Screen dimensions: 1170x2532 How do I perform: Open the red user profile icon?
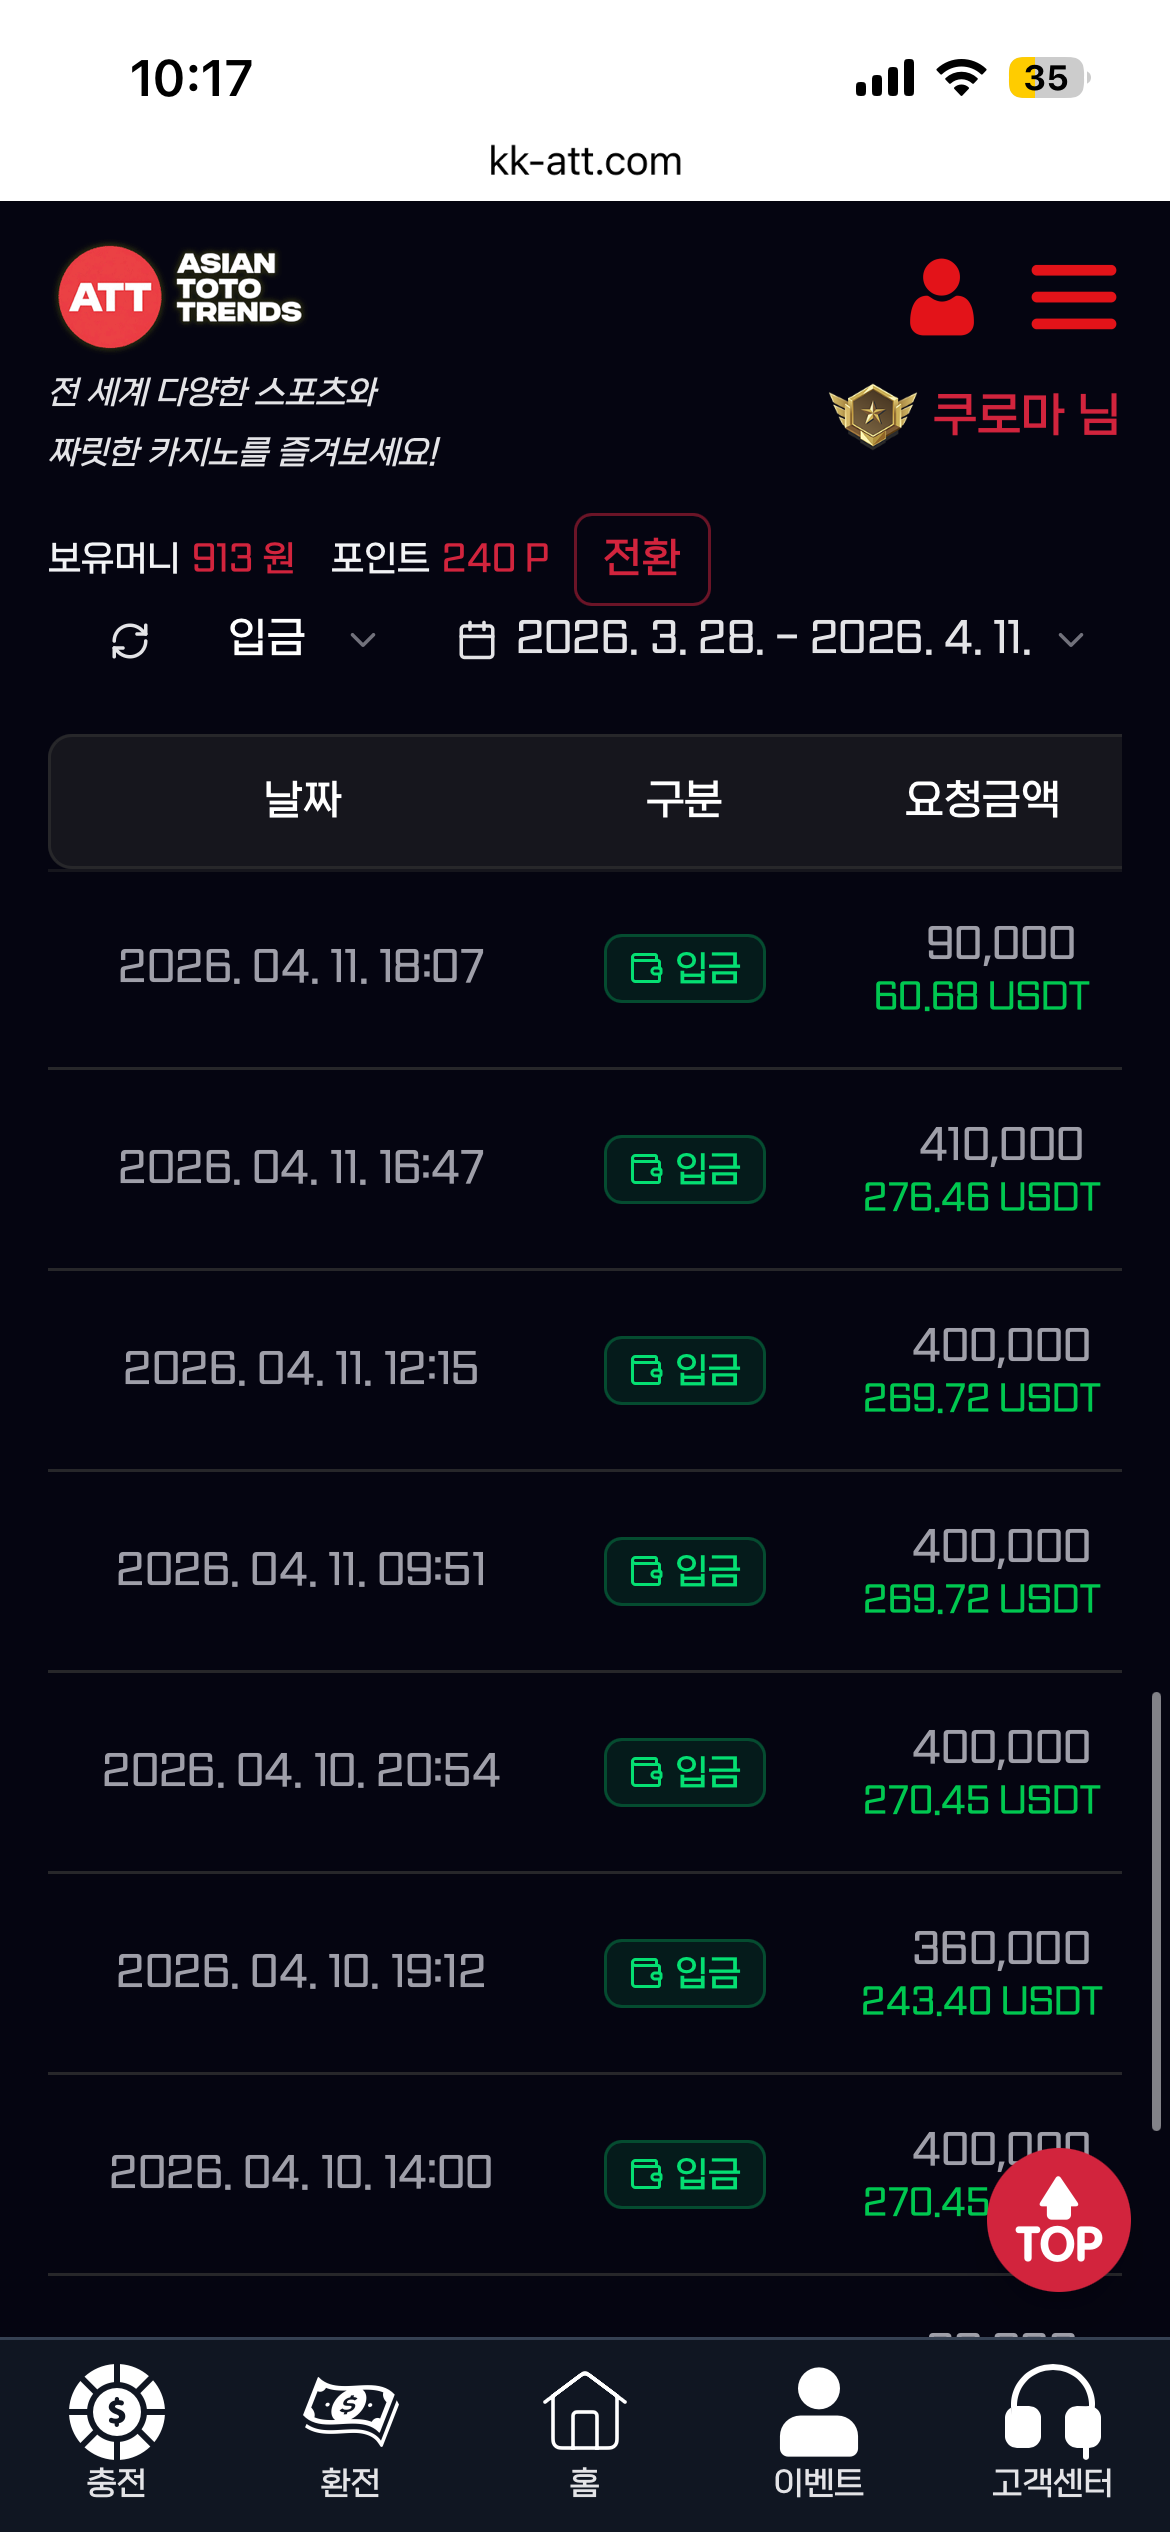pyautogui.click(x=941, y=297)
